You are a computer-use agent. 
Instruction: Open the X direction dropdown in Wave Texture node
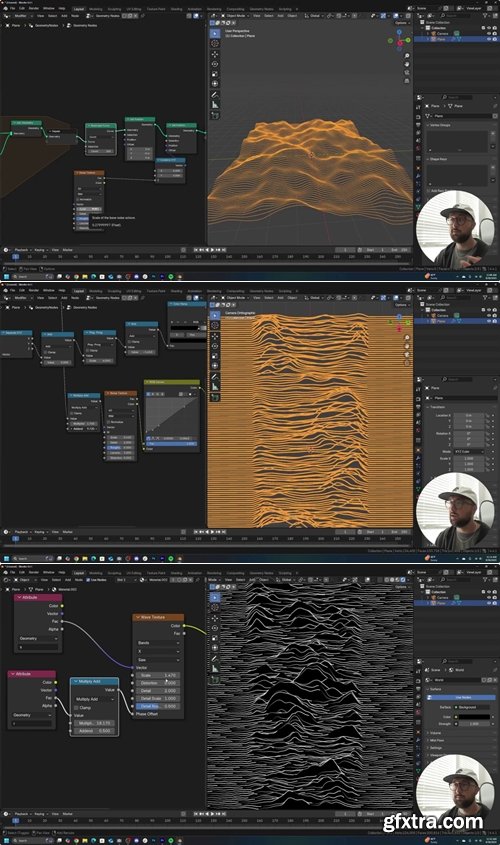pyautogui.click(x=158, y=651)
